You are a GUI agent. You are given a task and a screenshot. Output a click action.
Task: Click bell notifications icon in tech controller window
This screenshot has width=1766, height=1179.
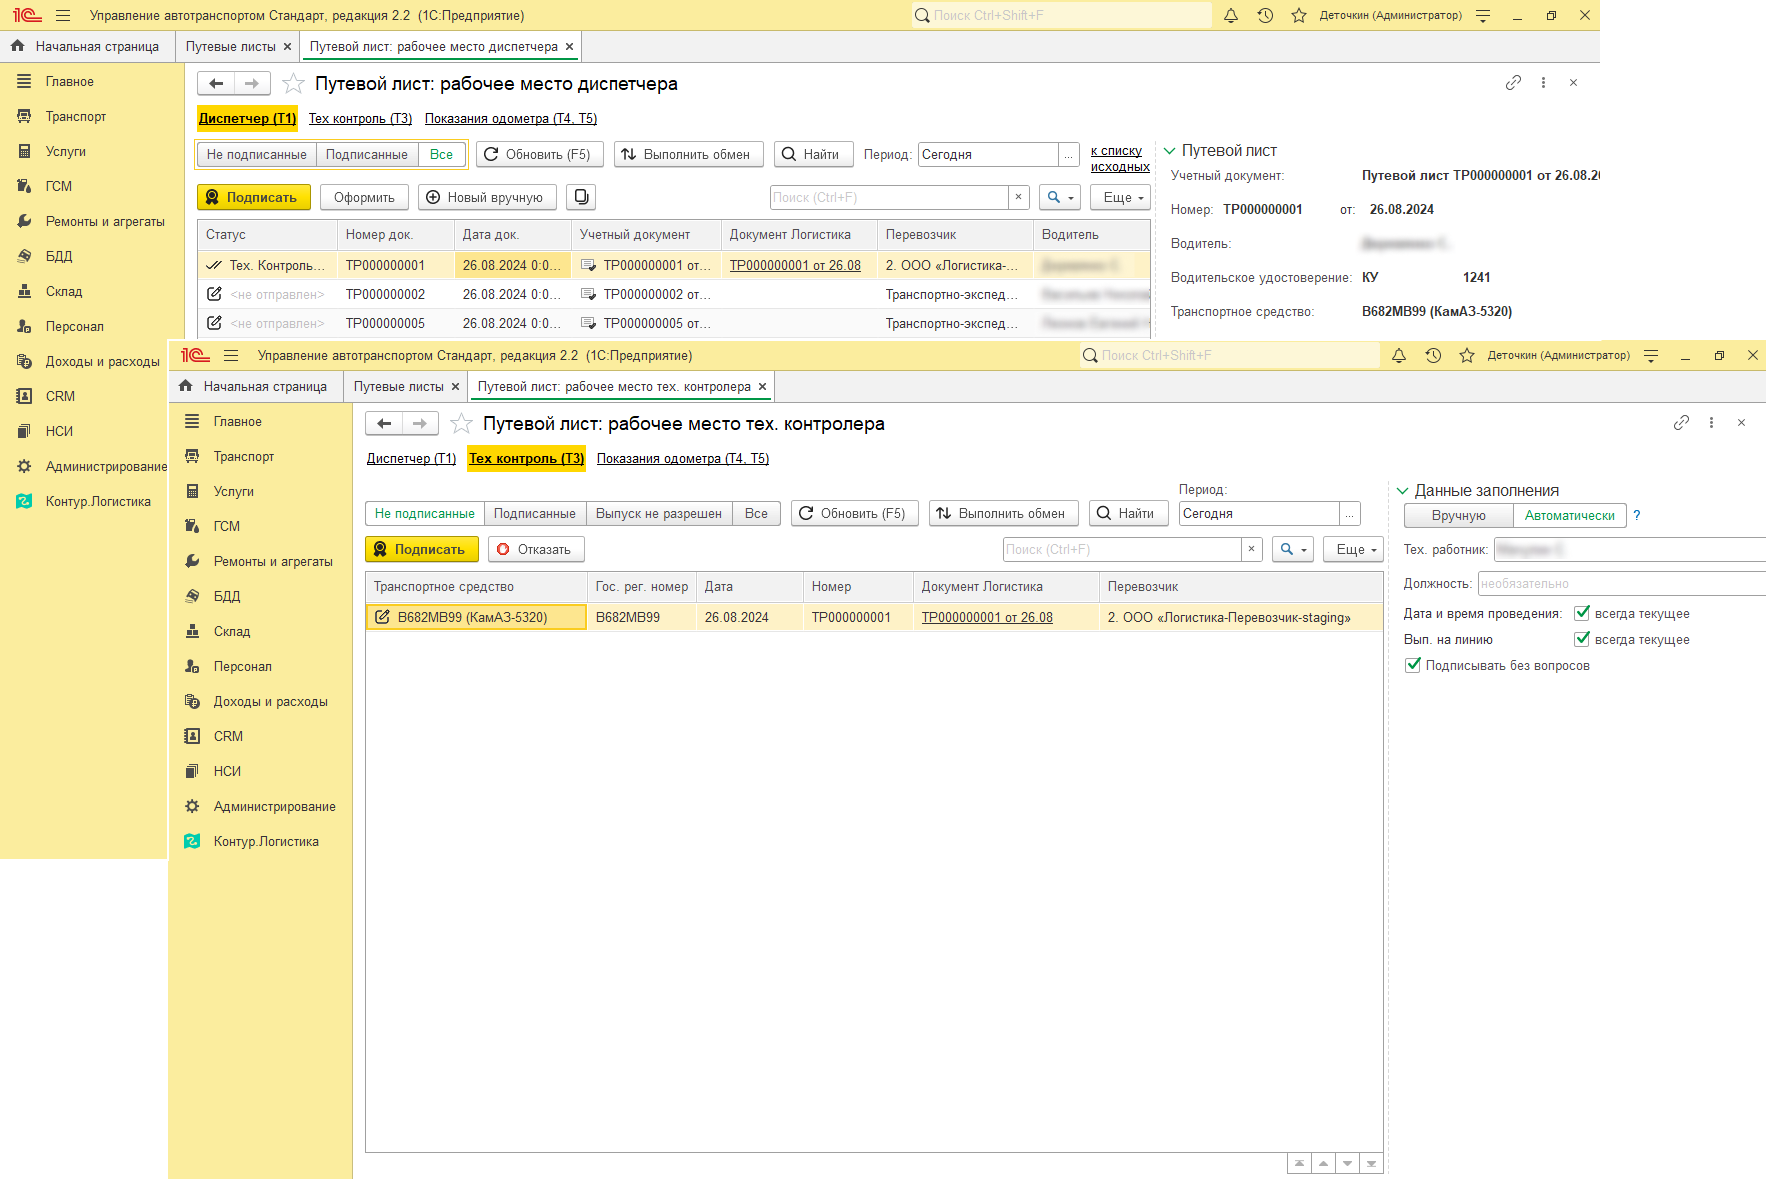(x=1399, y=356)
